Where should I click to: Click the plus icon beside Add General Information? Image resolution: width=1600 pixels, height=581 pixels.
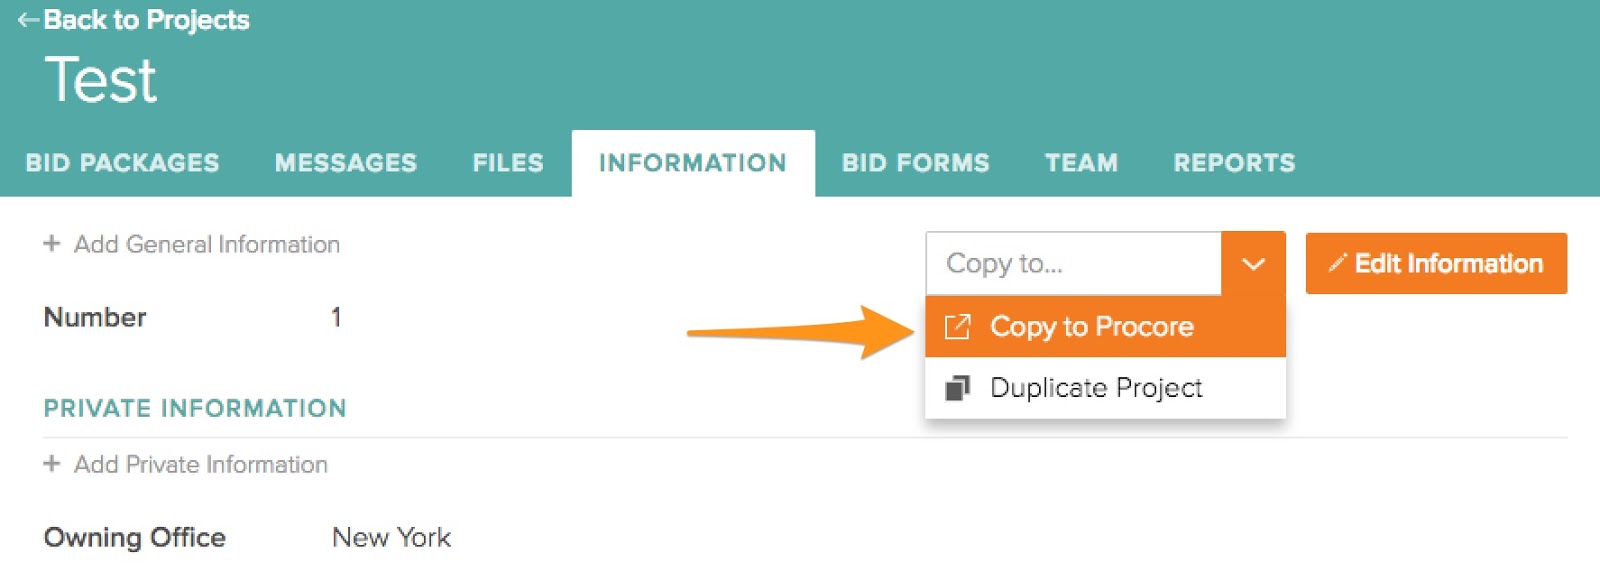pyautogui.click(x=52, y=244)
